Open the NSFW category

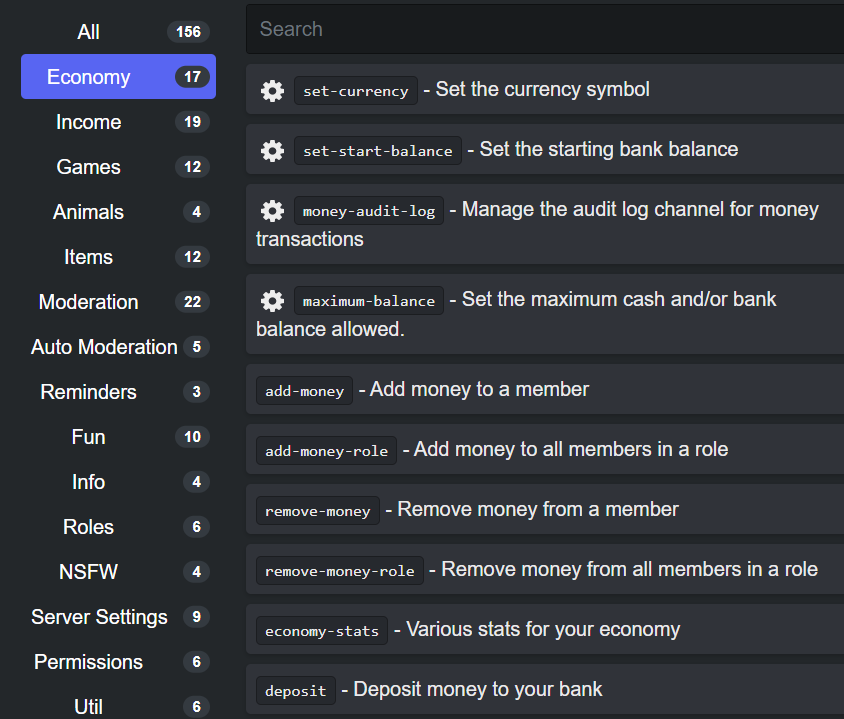coord(118,572)
